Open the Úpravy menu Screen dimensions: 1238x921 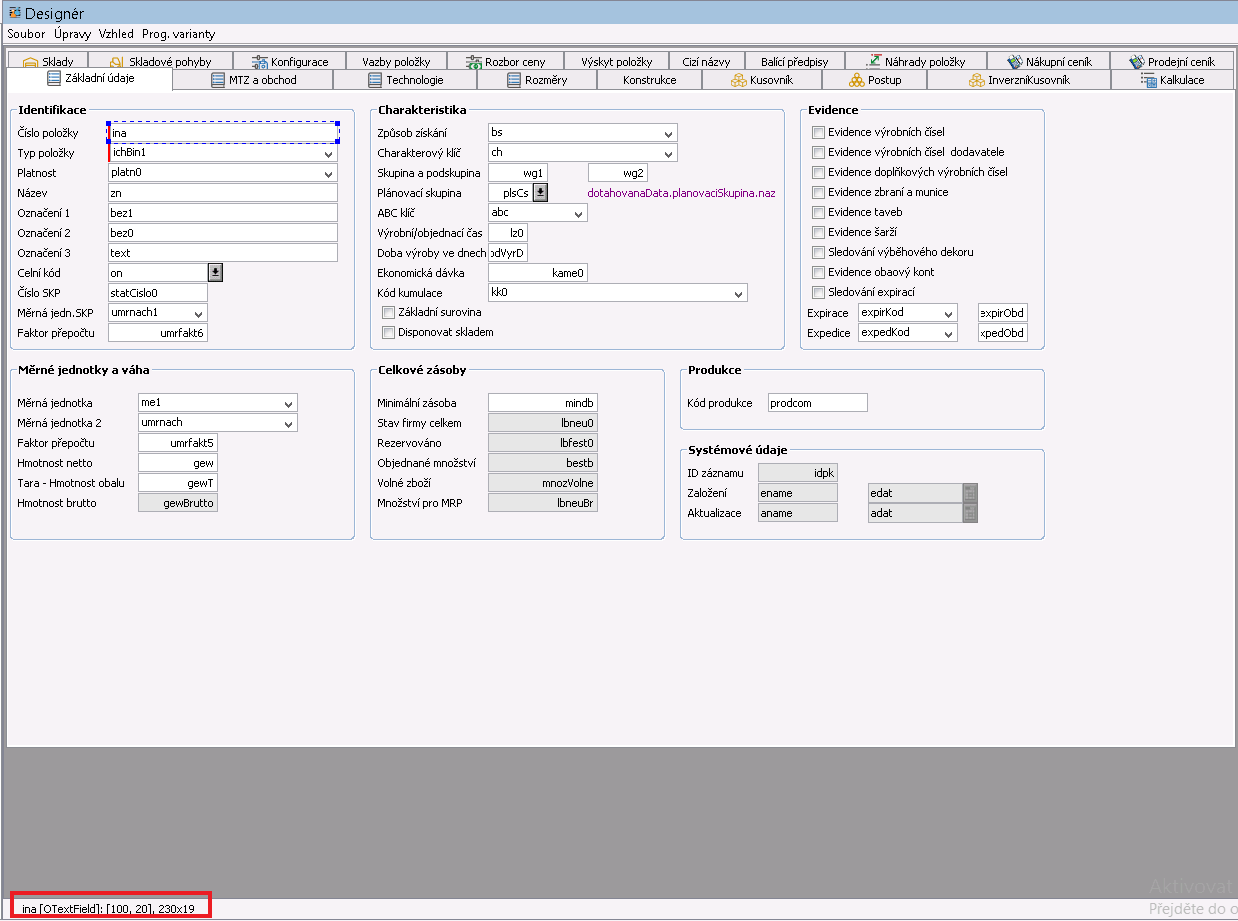(72, 34)
